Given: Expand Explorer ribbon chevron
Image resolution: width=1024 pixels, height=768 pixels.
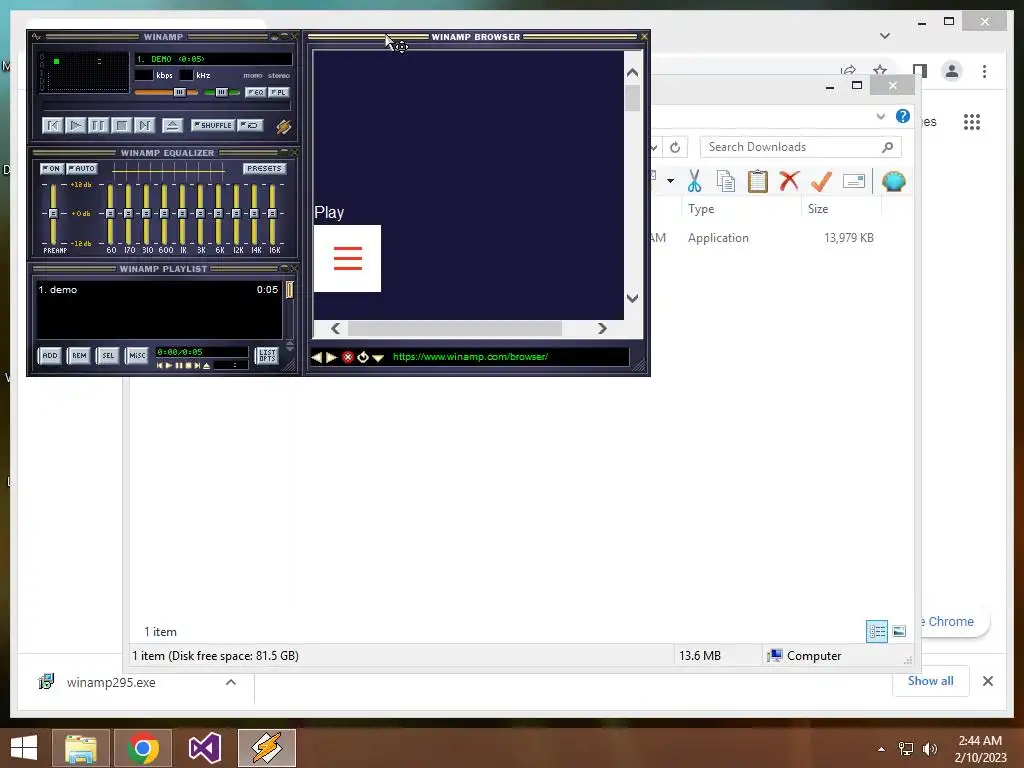Looking at the screenshot, I should click(880, 116).
